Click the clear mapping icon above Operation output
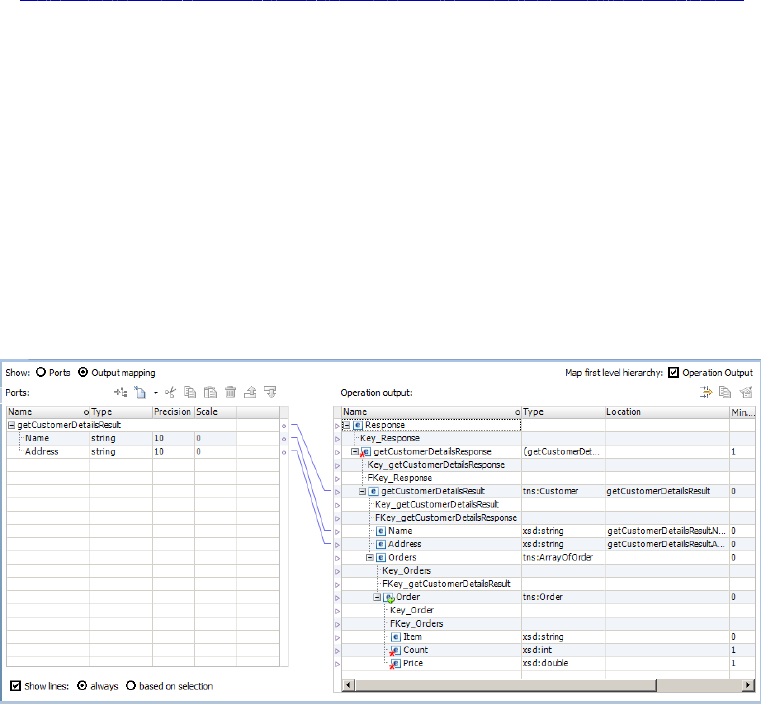Screen dimensions: 761x704 coord(746,392)
